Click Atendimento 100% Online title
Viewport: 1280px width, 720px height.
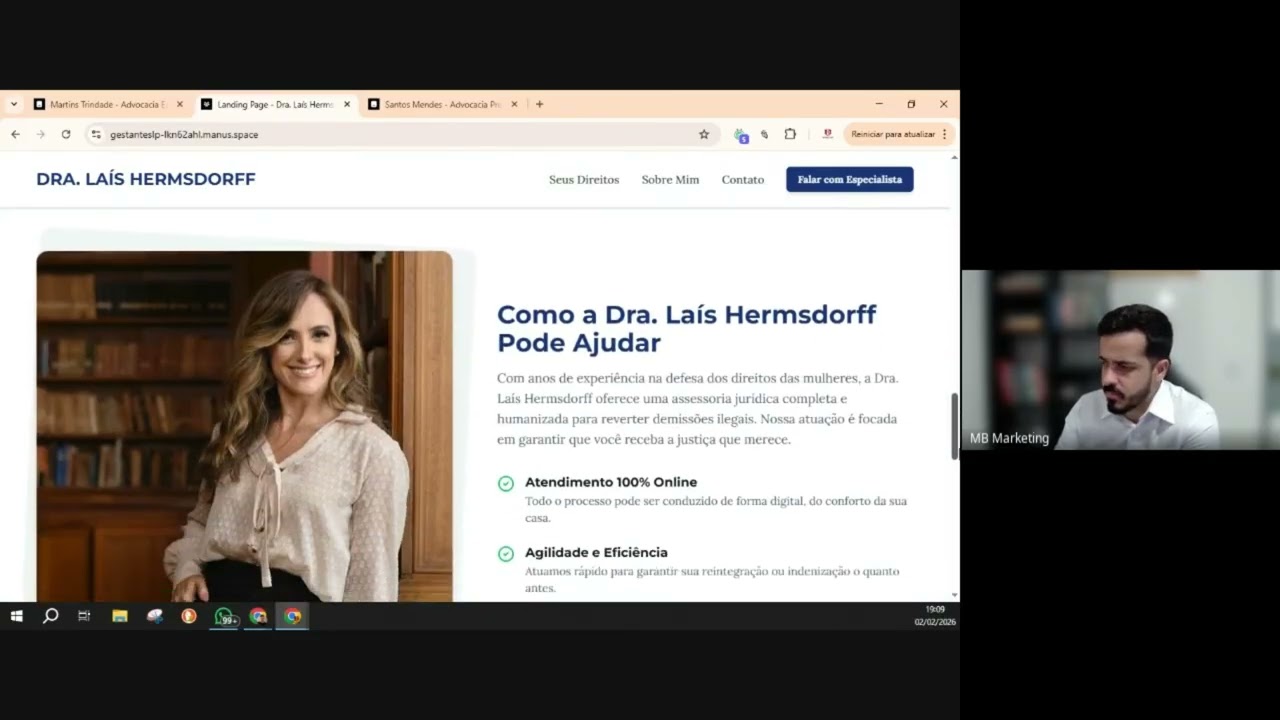point(611,482)
